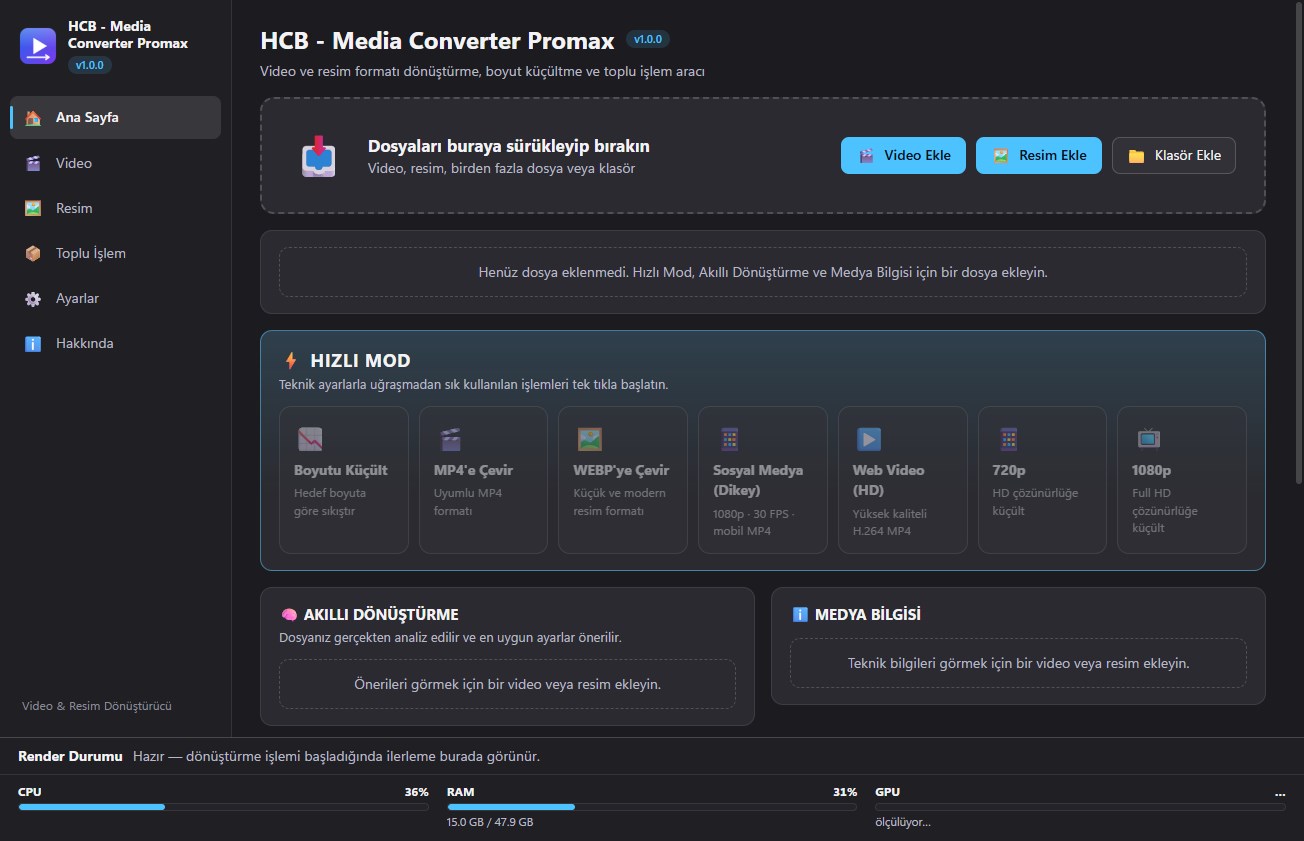Screen dimensions: 1304x841
Task: Click the 'Henüz dosya eklenmedi' placeholder box
Action: (763, 272)
